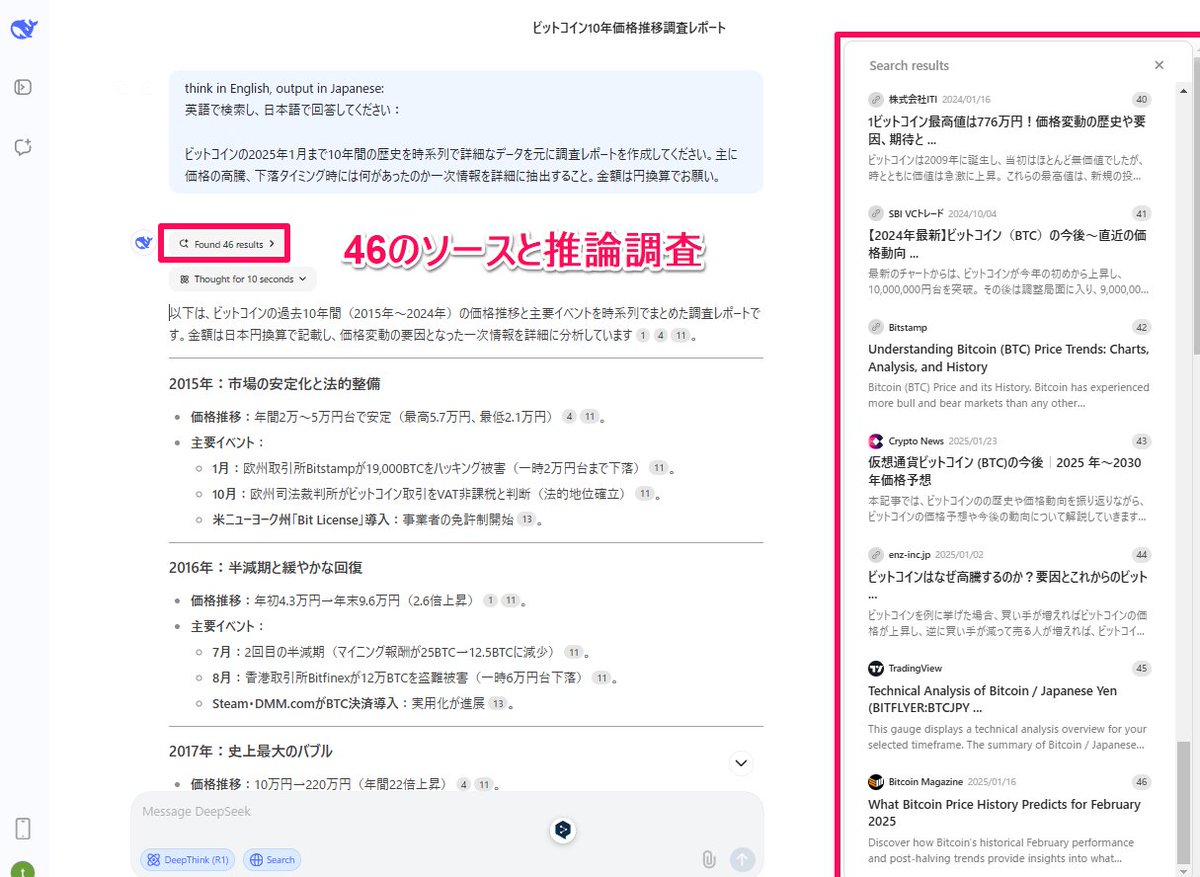1200x877 pixels.
Task: Click the 2015年：市場の安定化と法的整備 heading
Action: click(x=275, y=384)
